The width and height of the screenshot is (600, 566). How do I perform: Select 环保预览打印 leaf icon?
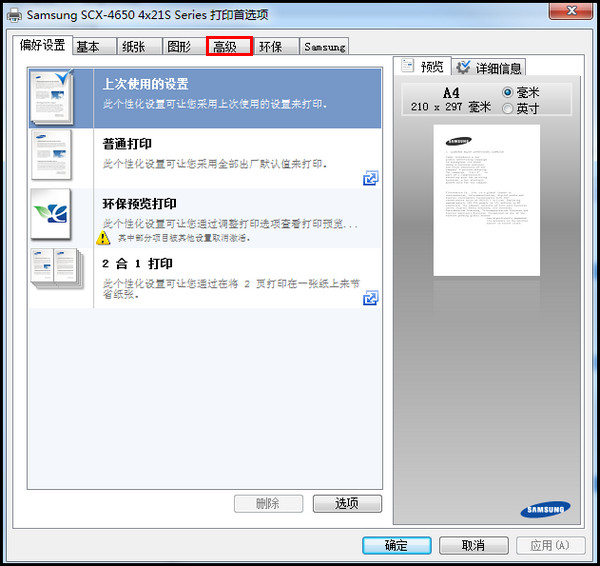click(x=51, y=214)
